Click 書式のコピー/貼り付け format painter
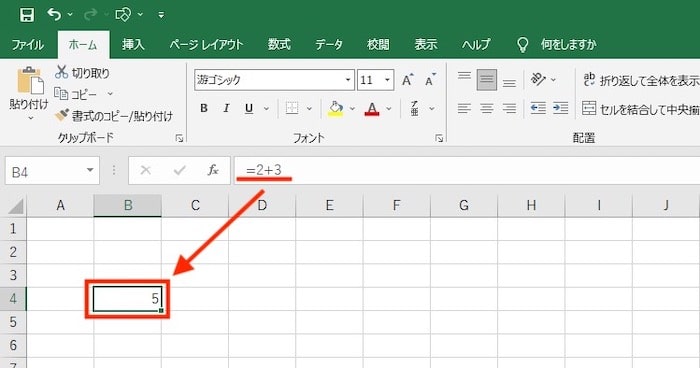Screen dimensions: 700x368 click(113, 116)
